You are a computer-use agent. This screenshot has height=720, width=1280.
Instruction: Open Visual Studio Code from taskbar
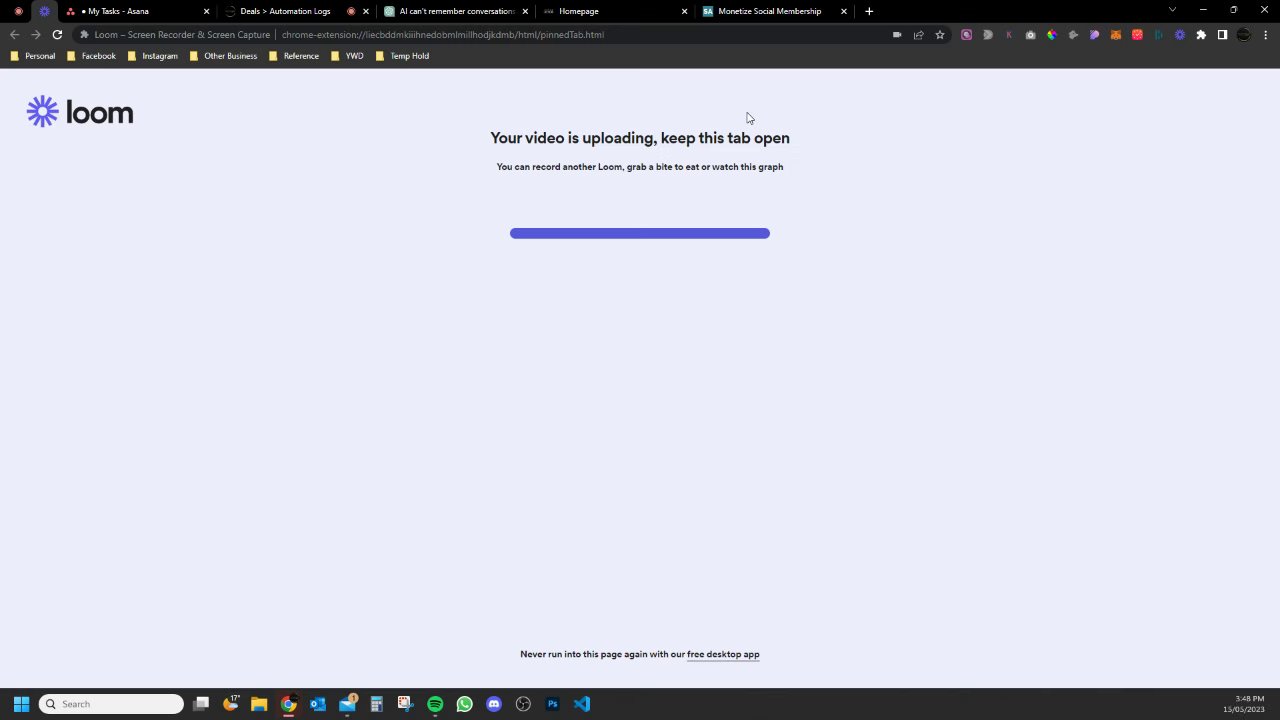582,704
